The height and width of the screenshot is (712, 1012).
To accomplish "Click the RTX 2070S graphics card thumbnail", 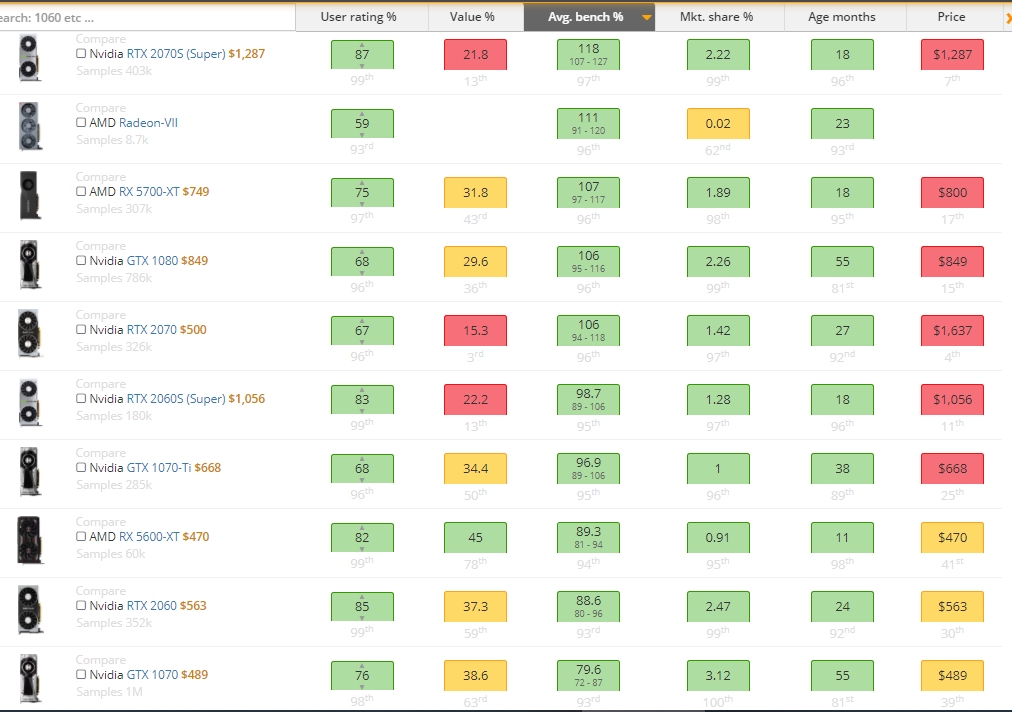I will click(x=30, y=59).
